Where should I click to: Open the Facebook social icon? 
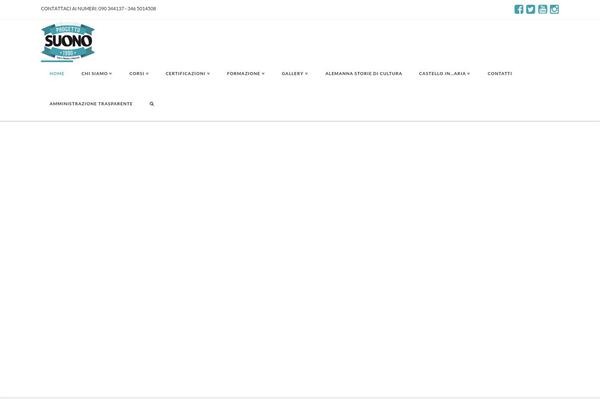tap(518, 9)
